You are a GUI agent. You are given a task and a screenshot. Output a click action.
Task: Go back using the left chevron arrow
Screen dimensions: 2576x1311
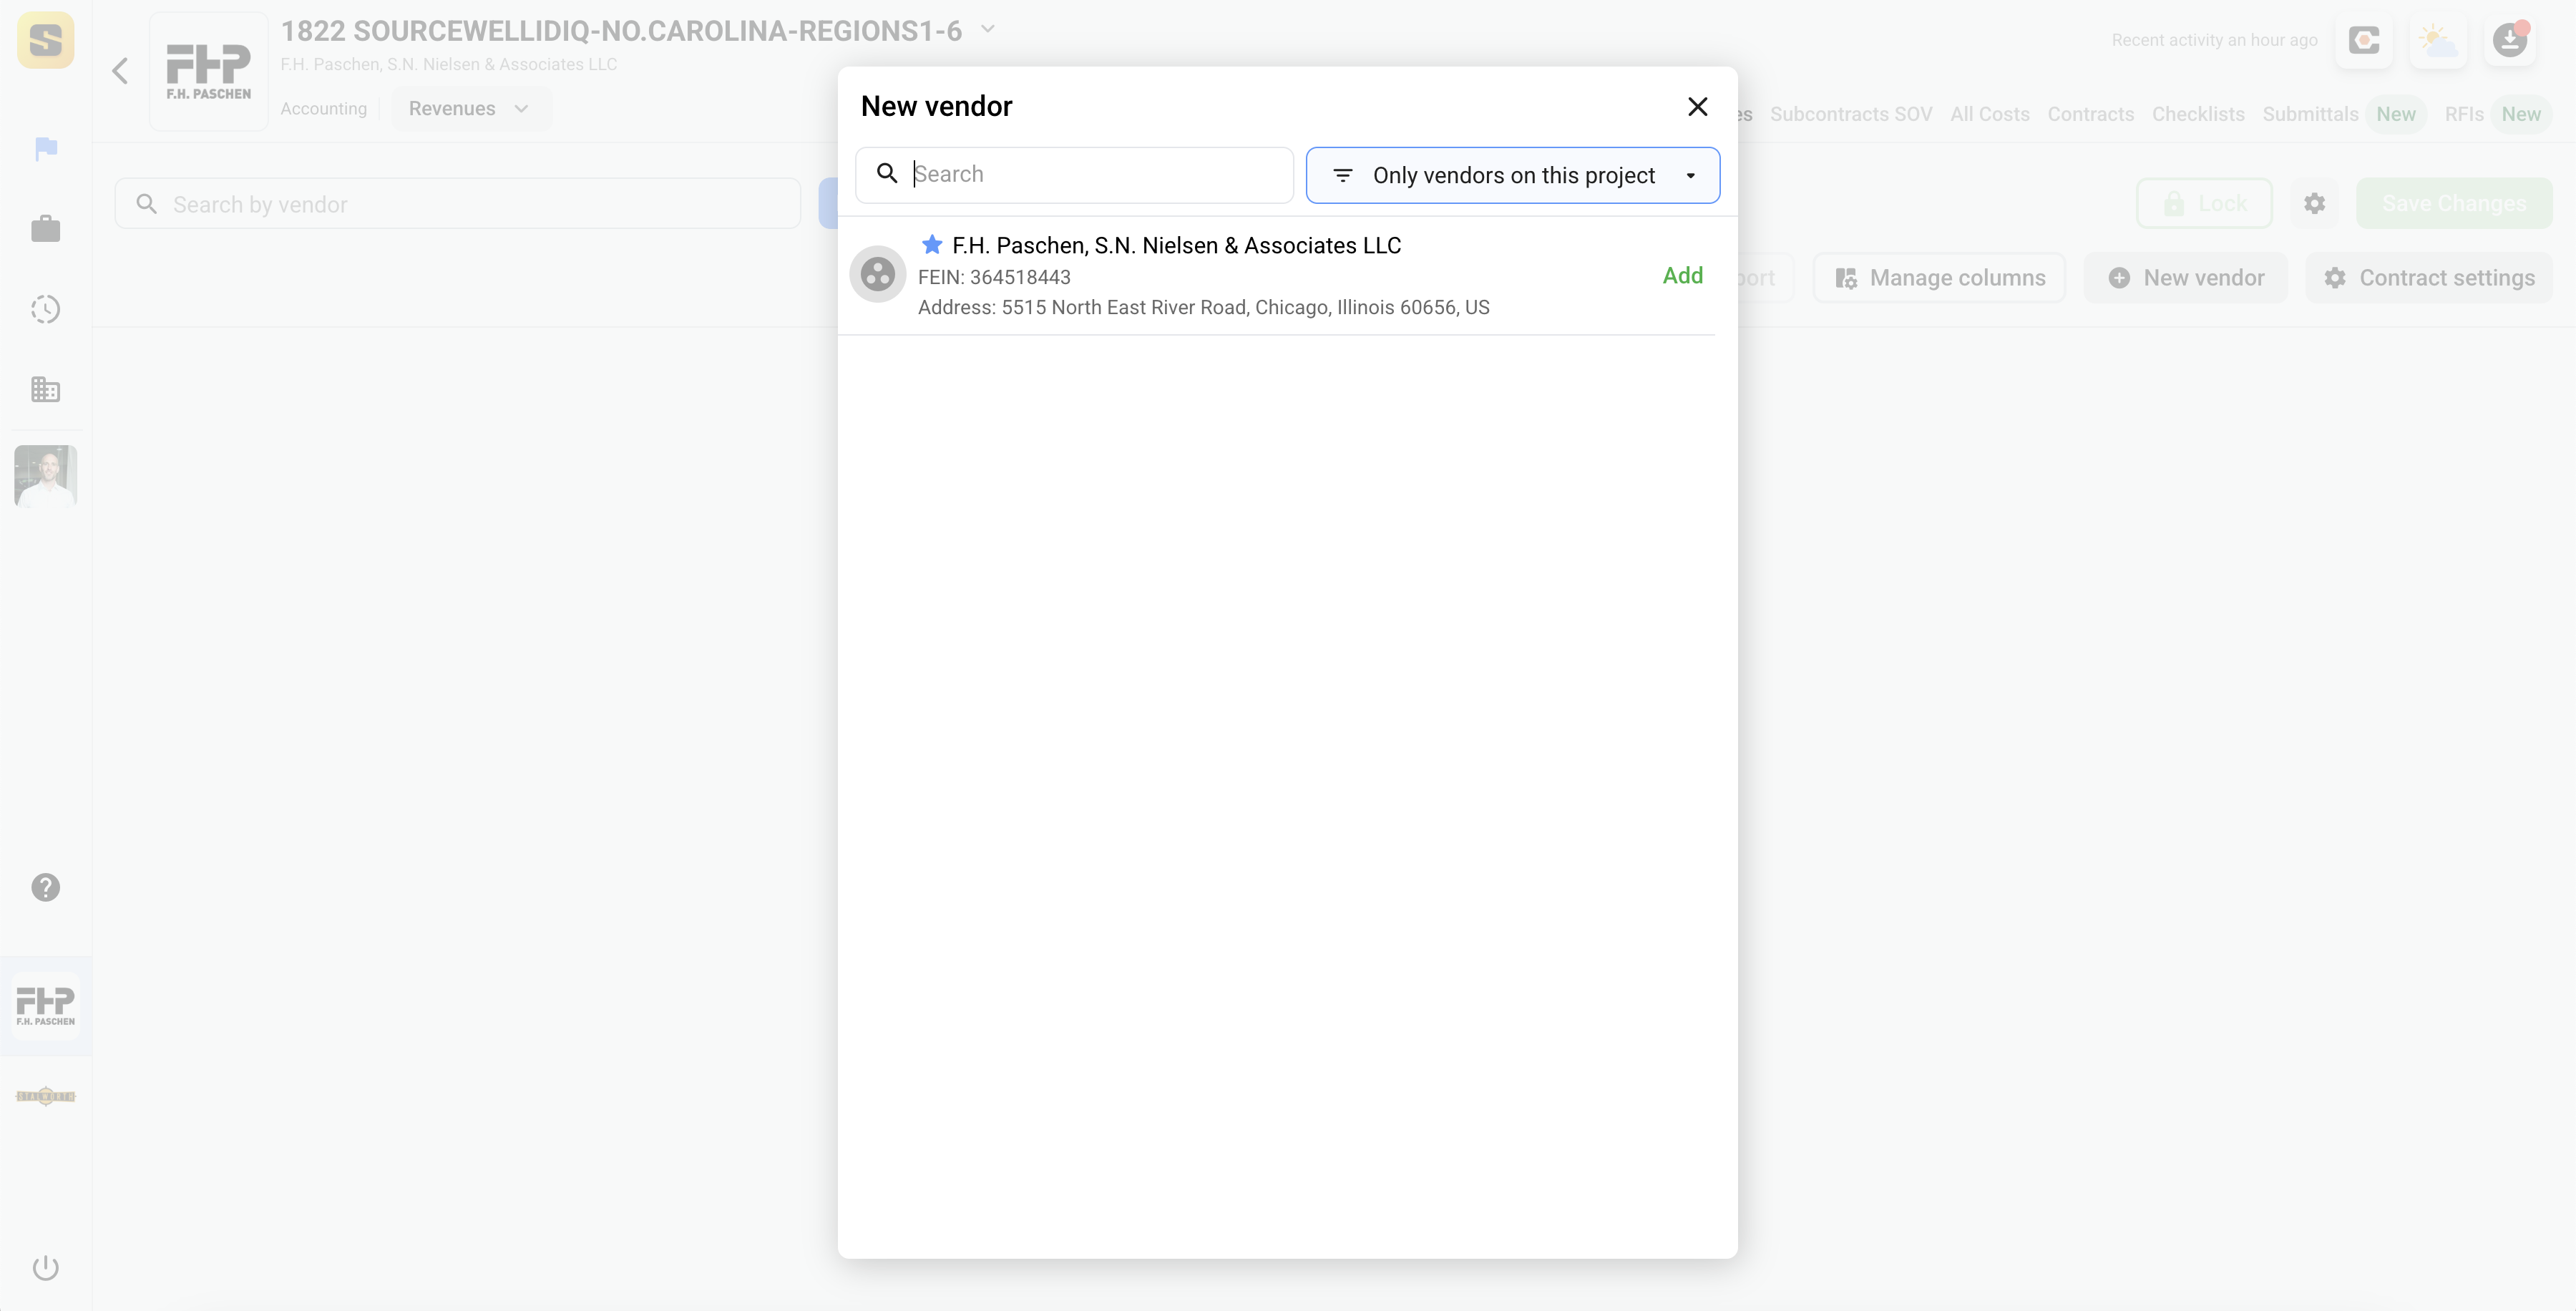(x=120, y=71)
